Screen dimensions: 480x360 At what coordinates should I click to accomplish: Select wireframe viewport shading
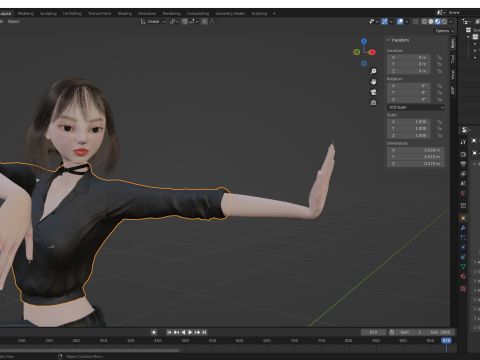[x=424, y=22]
